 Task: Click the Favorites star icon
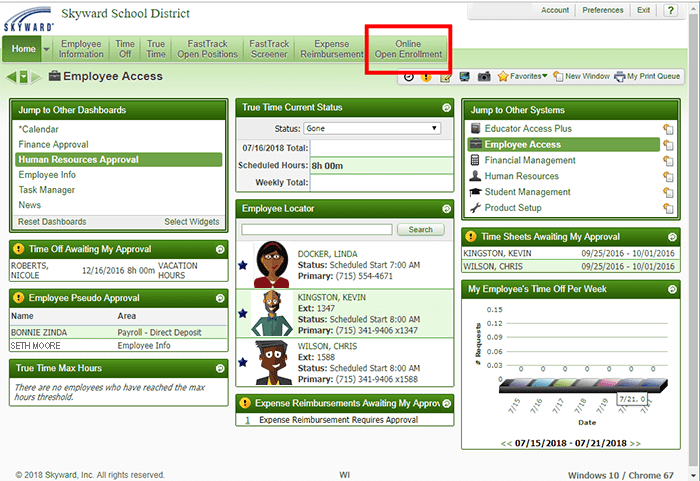[x=503, y=76]
